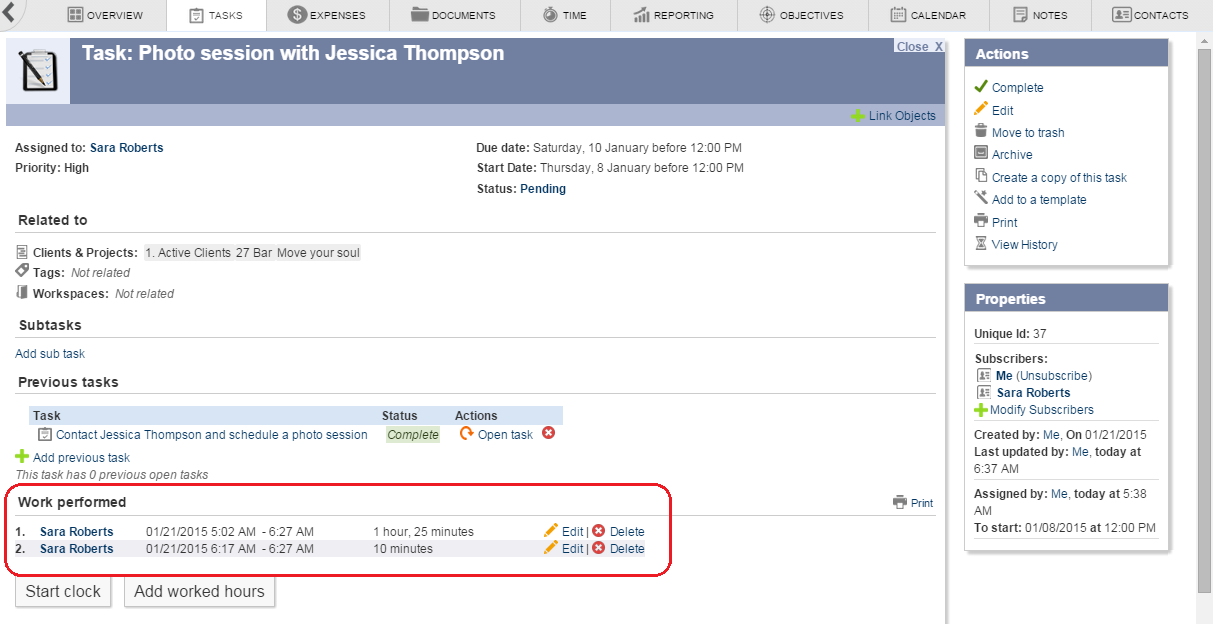Viewport: 1213px width, 624px height.
Task: Open the Reporting tab
Action: pyautogui.click(x=673, y=15)
